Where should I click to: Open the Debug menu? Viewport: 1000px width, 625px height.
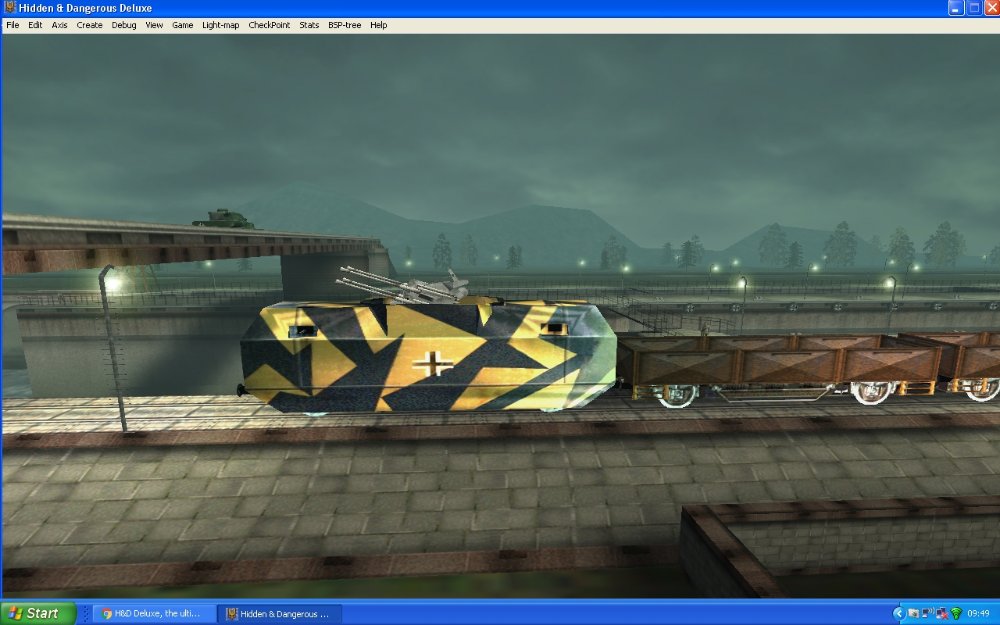[x=124, y=25]
